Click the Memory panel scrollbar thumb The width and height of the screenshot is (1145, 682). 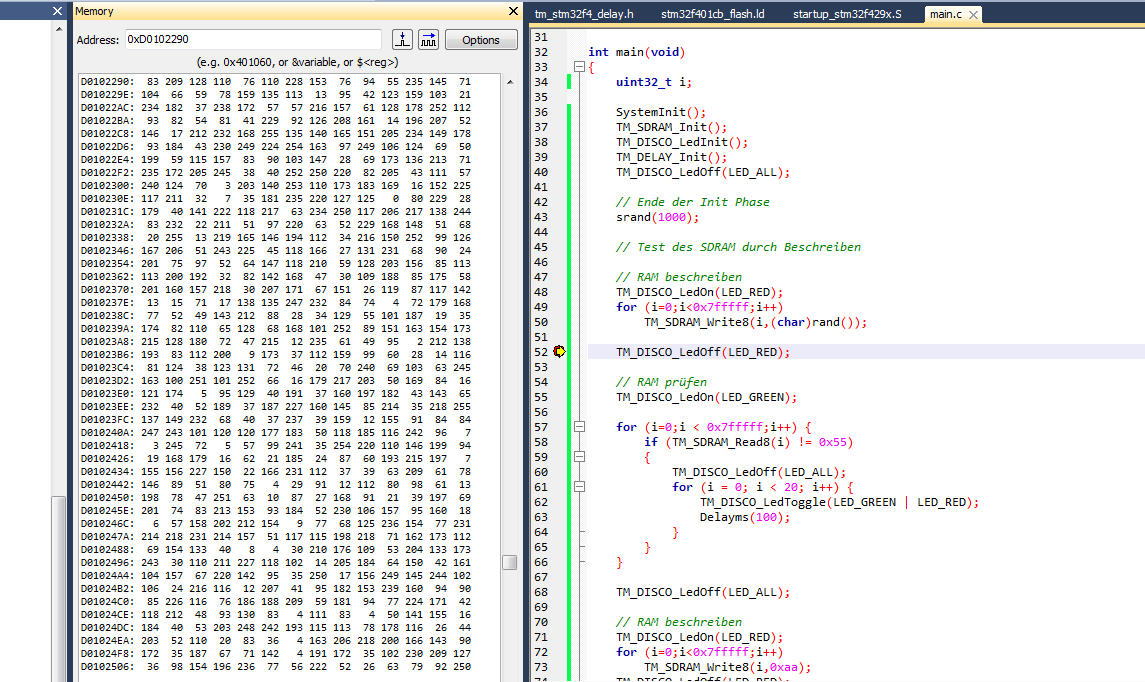(x=509, y=562)
